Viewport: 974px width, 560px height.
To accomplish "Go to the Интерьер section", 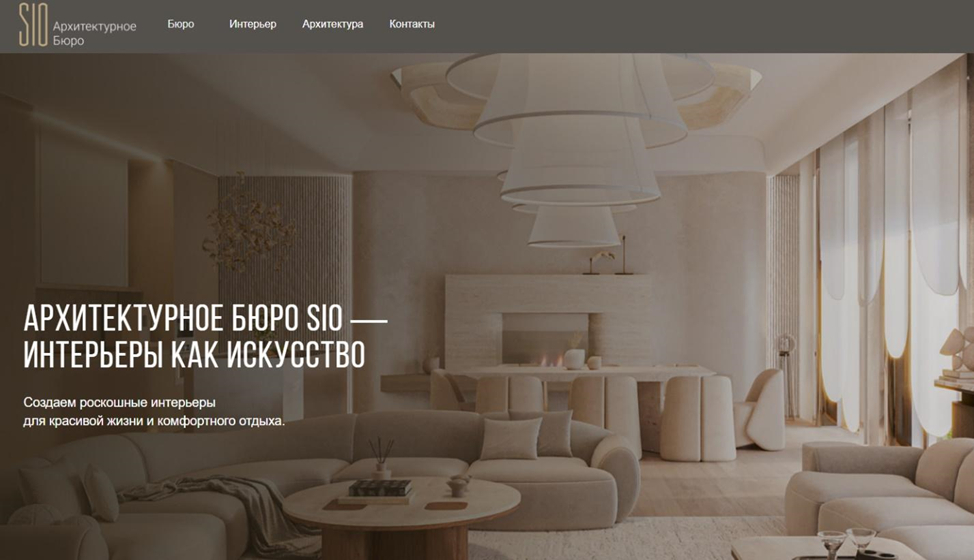I will (252, 24).
